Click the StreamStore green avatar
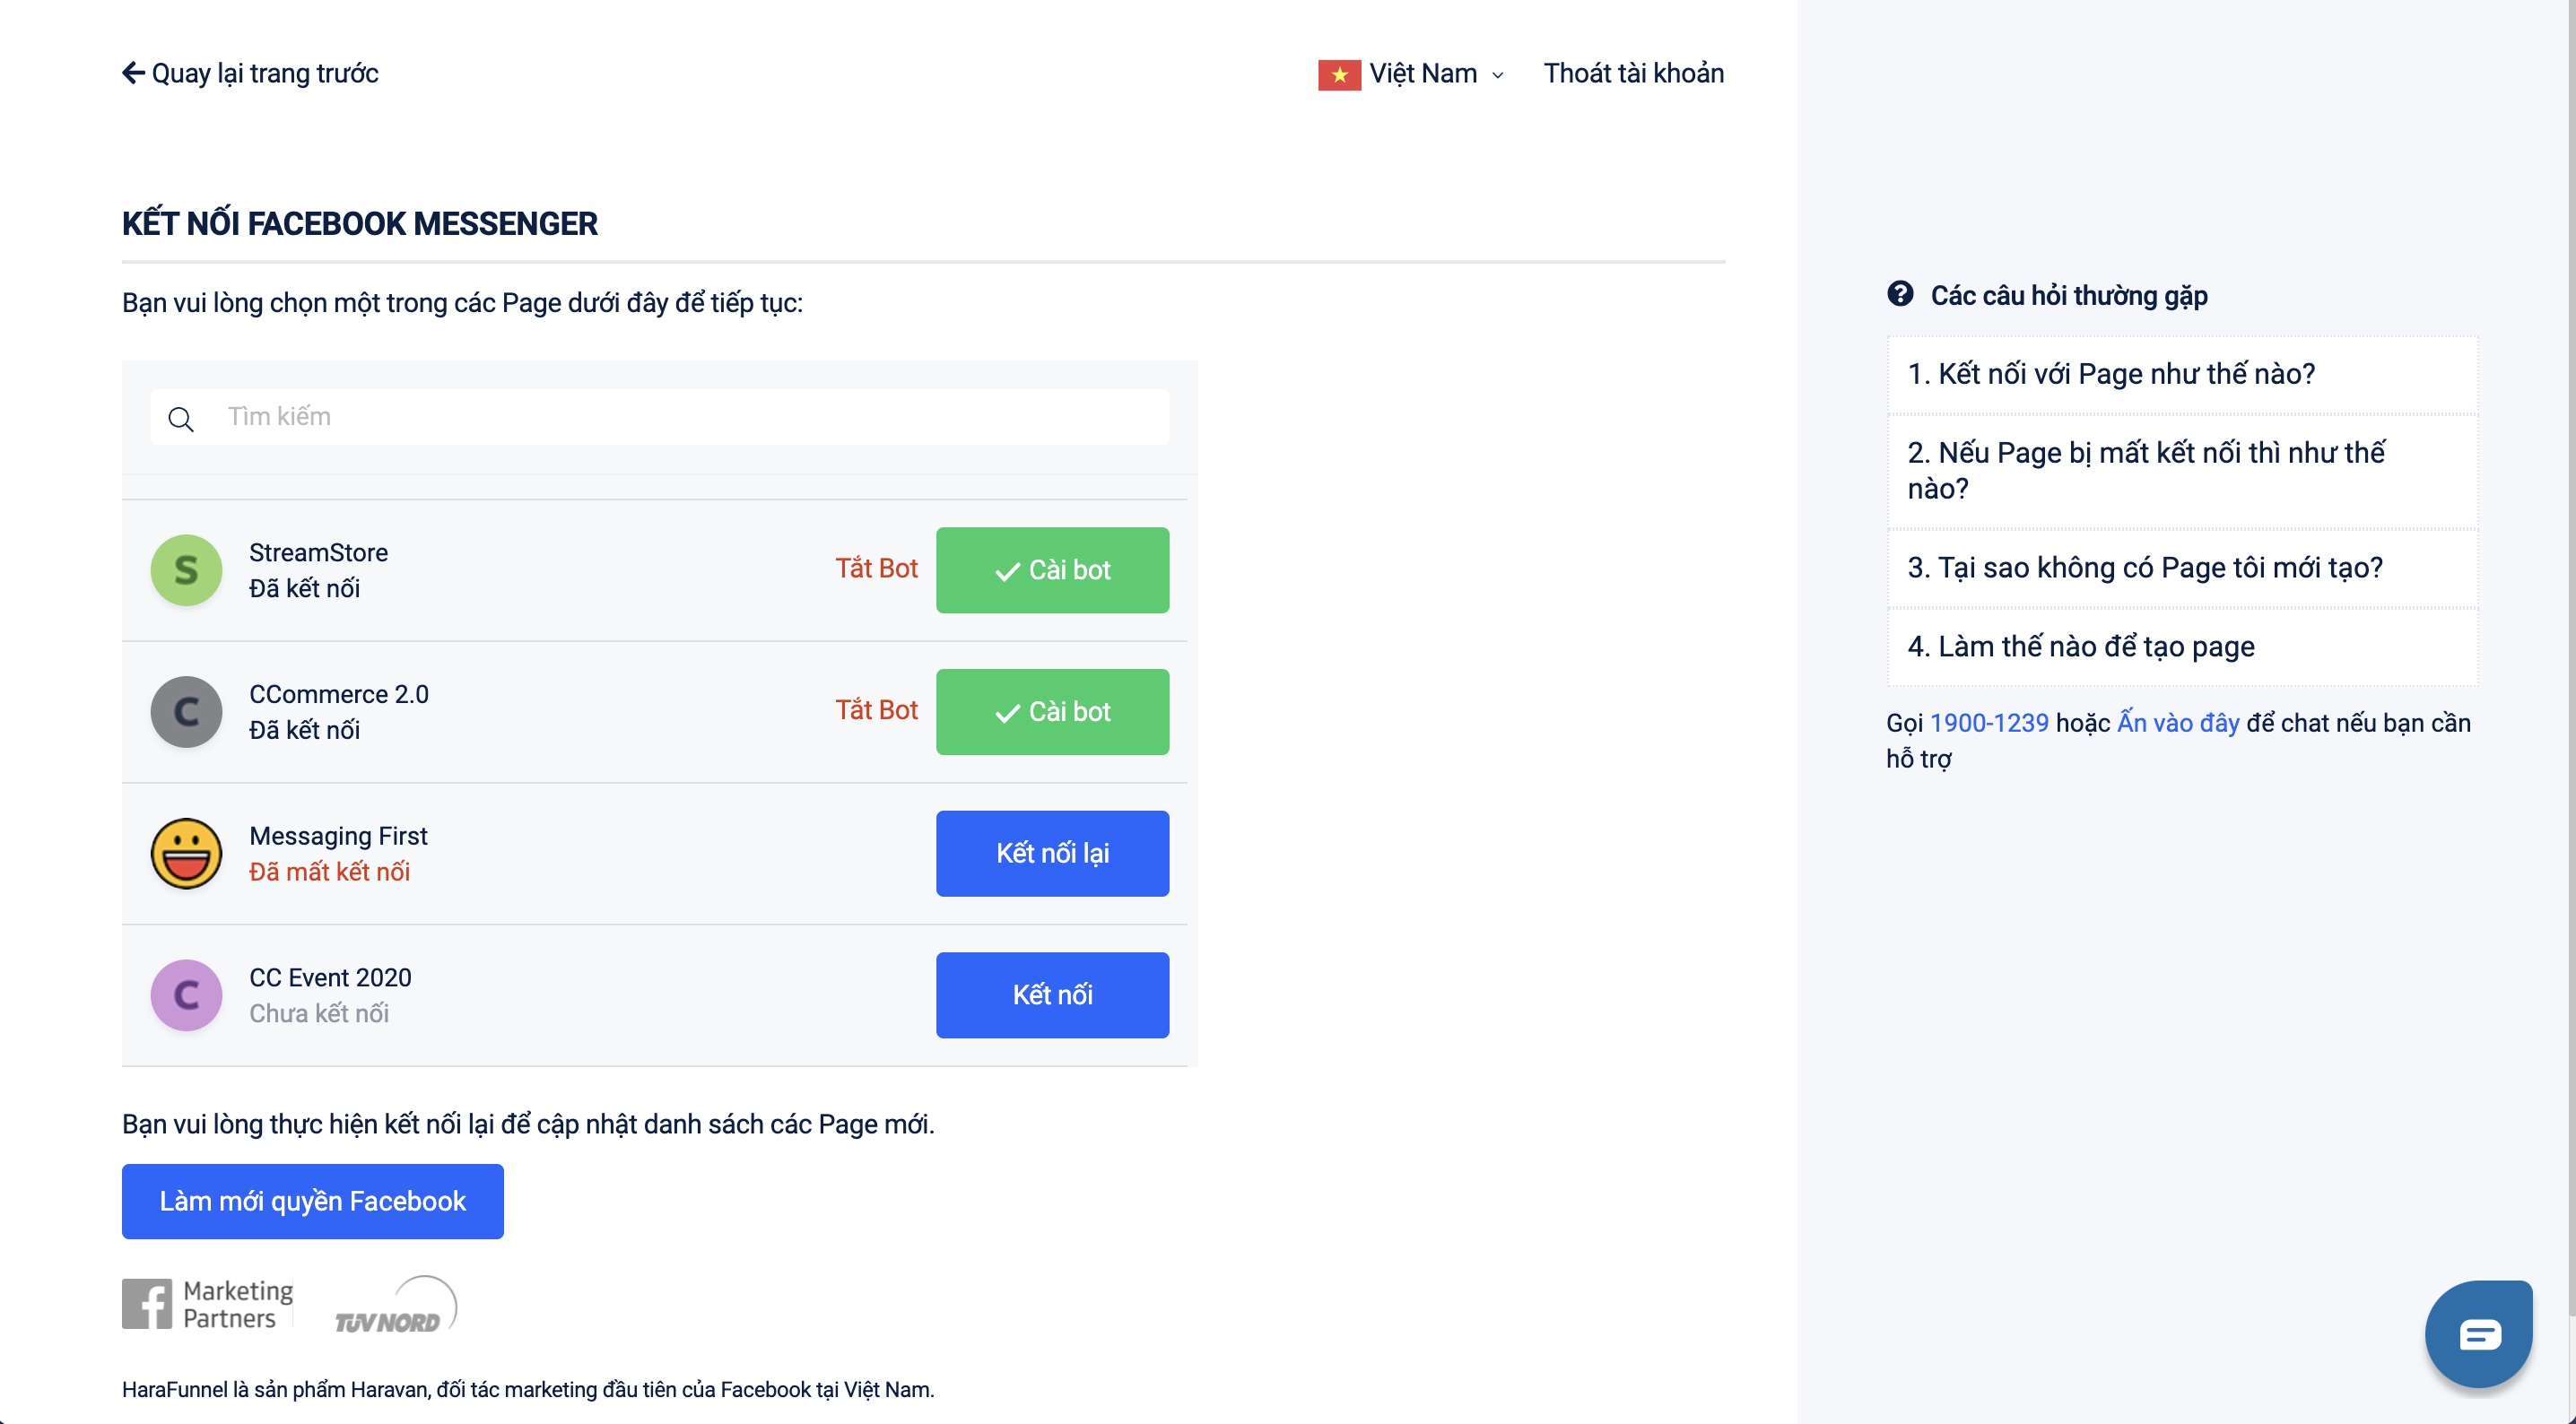2576x1424 pixels. coord(186,570)
